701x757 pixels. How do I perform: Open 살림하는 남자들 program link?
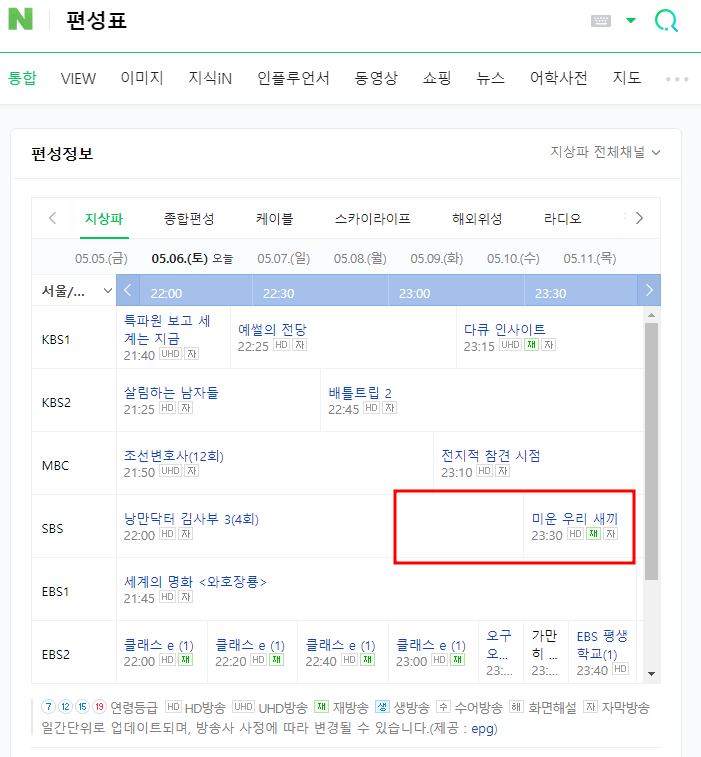tap(171, 393)
